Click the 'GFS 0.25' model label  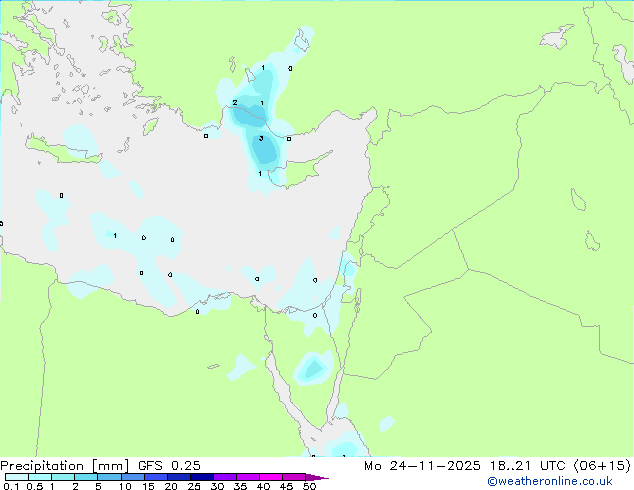point(169,466)
